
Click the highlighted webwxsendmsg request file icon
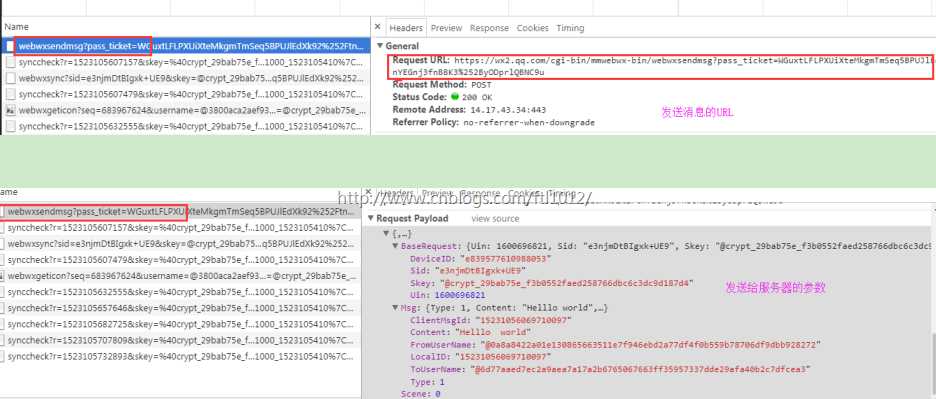click(x=10, y=46)
